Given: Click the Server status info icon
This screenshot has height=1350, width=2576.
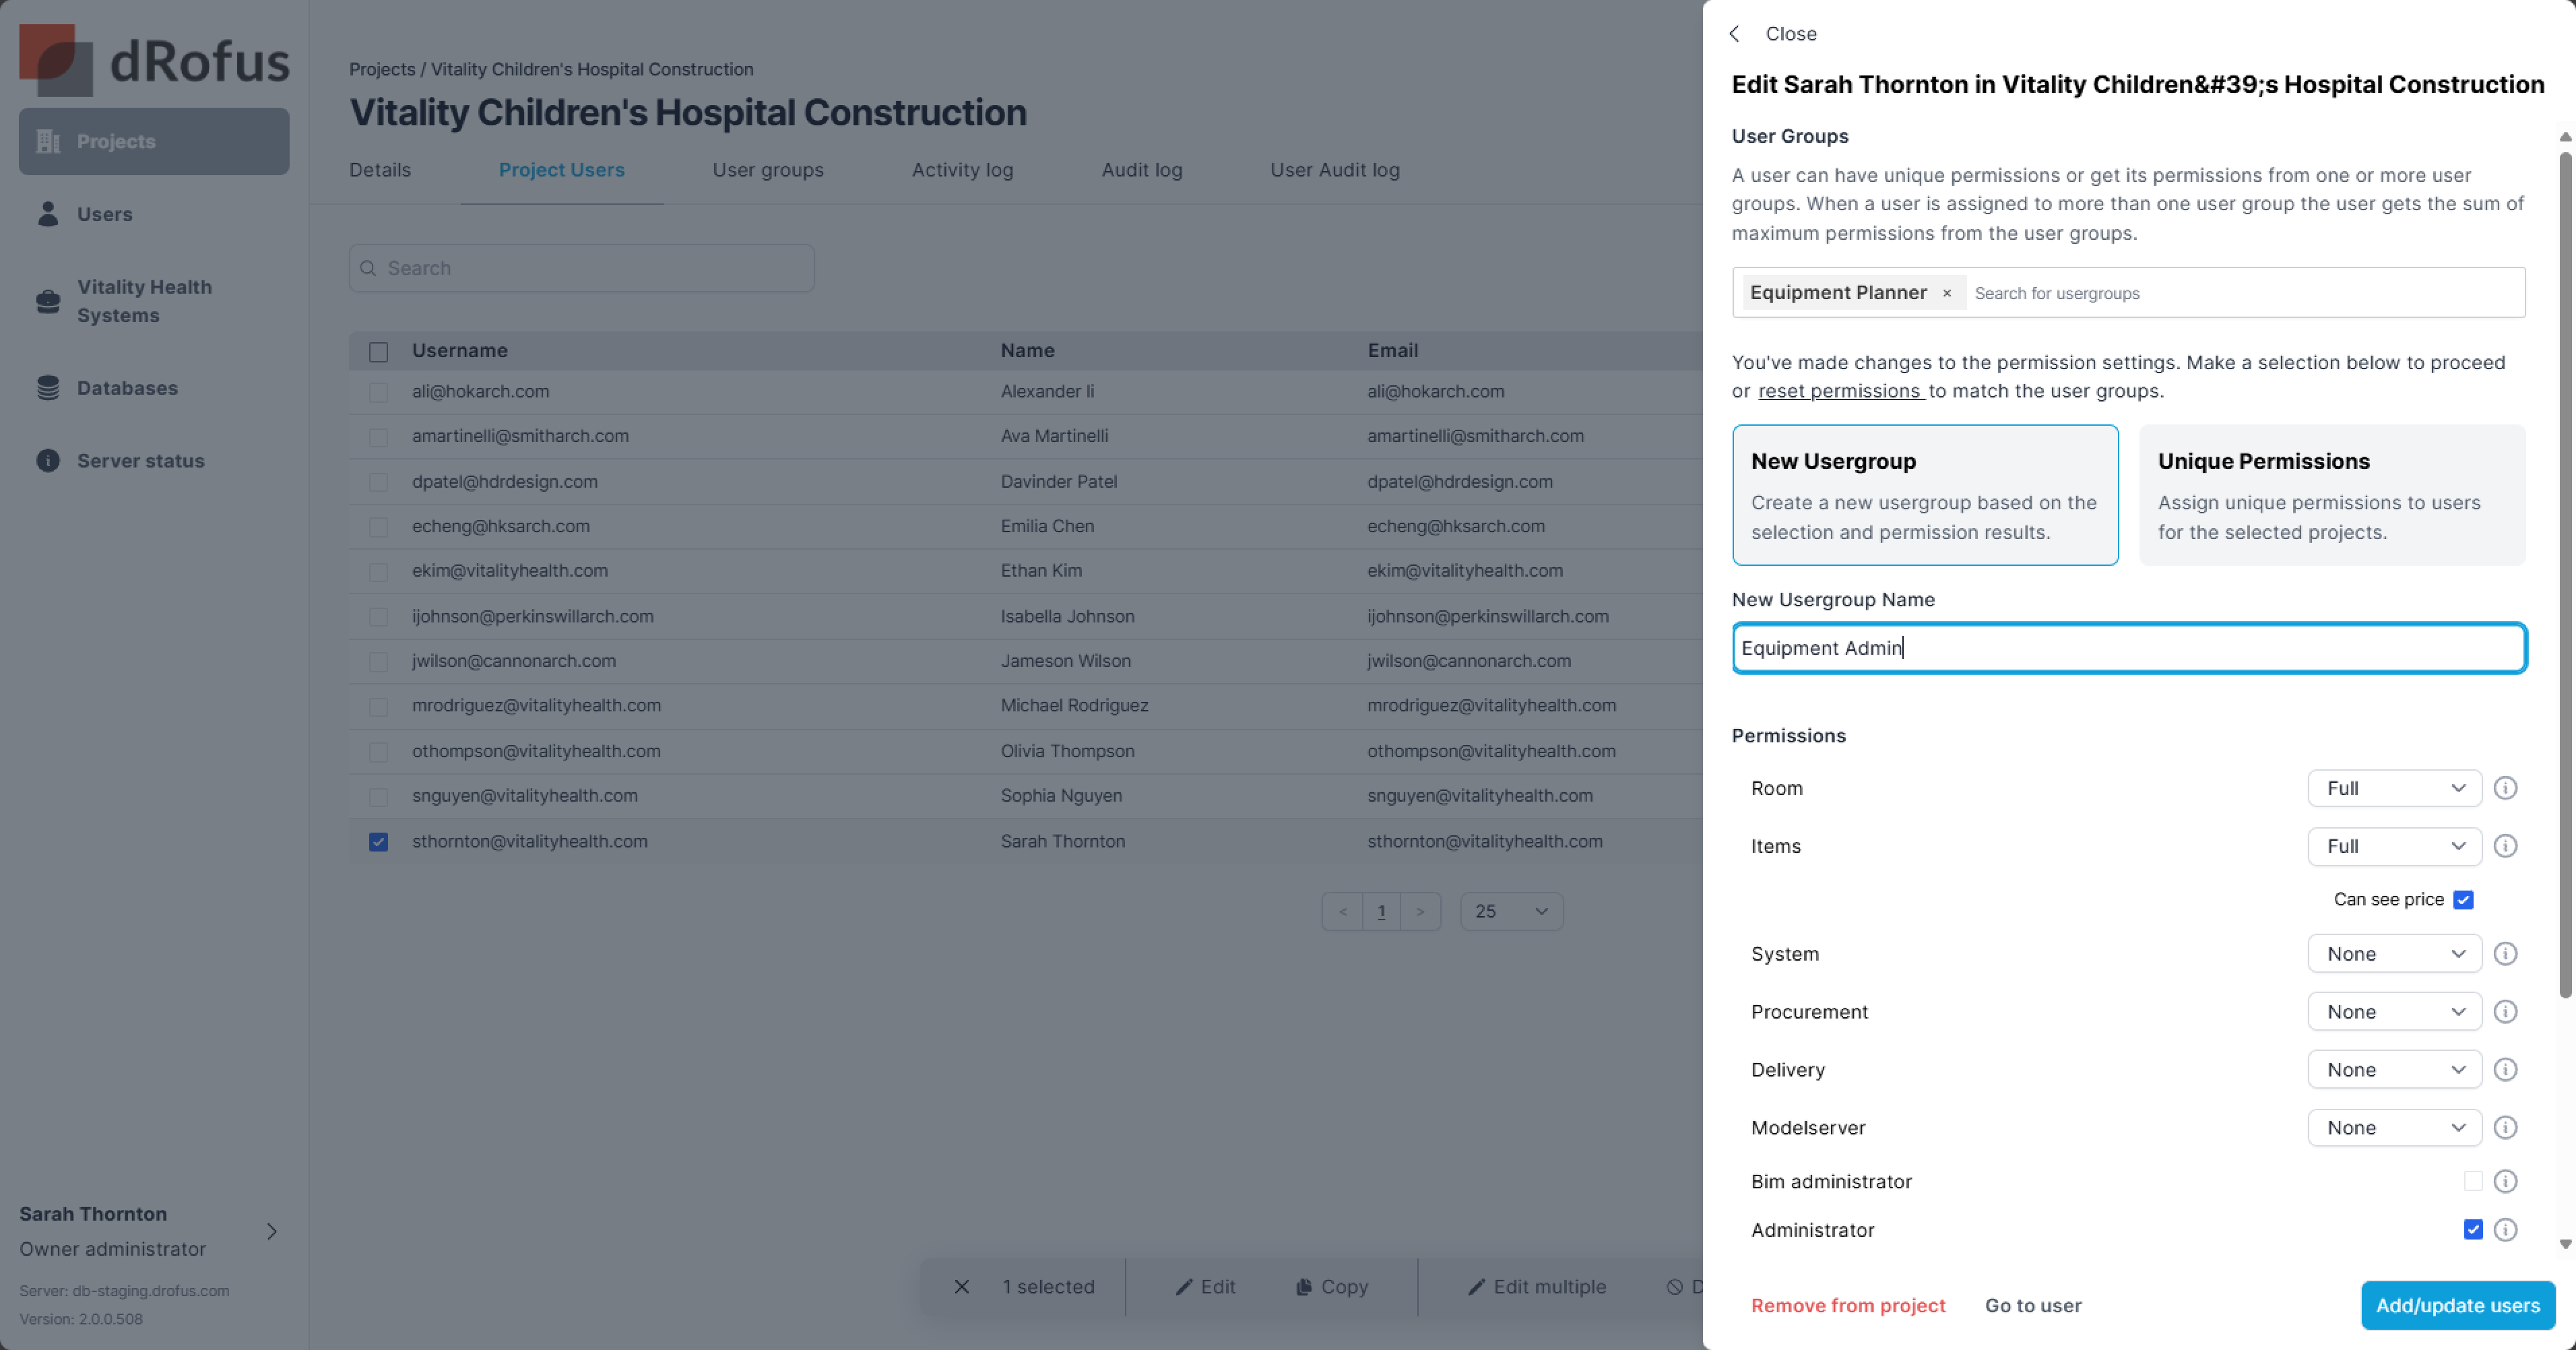Looking at the screenshot, I should [48, 461].
